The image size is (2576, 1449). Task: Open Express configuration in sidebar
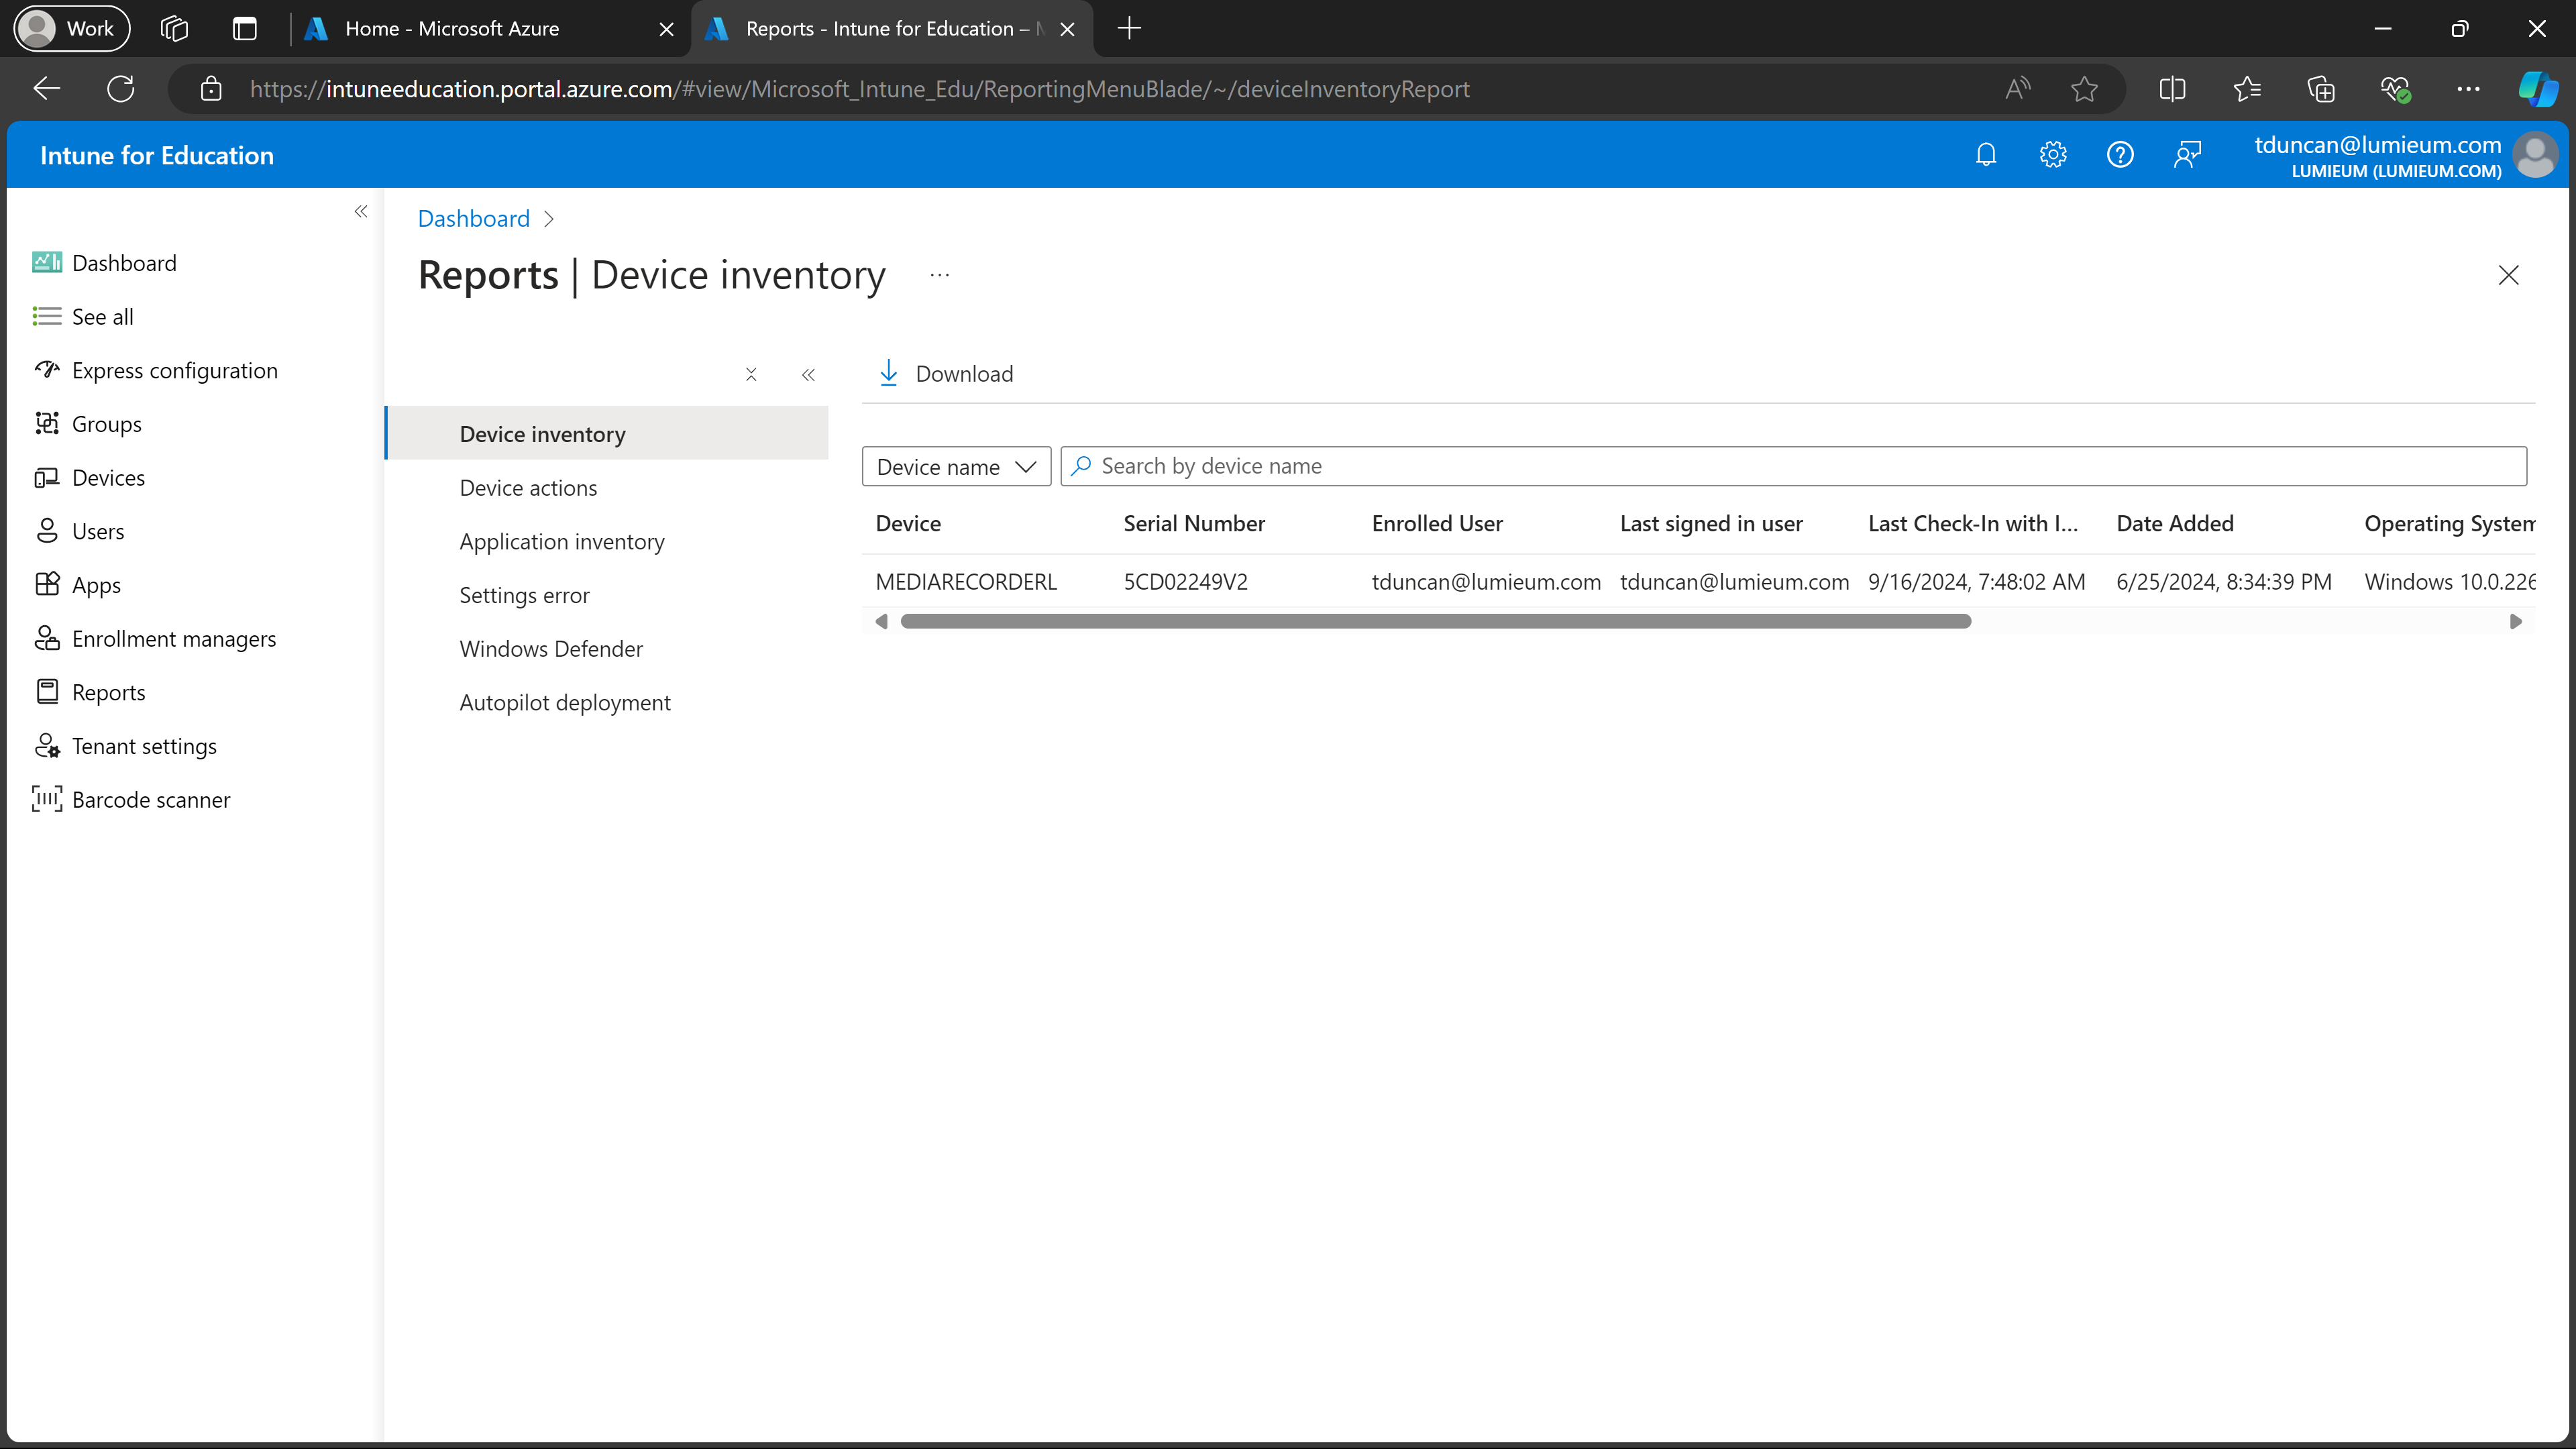point(175,370)
